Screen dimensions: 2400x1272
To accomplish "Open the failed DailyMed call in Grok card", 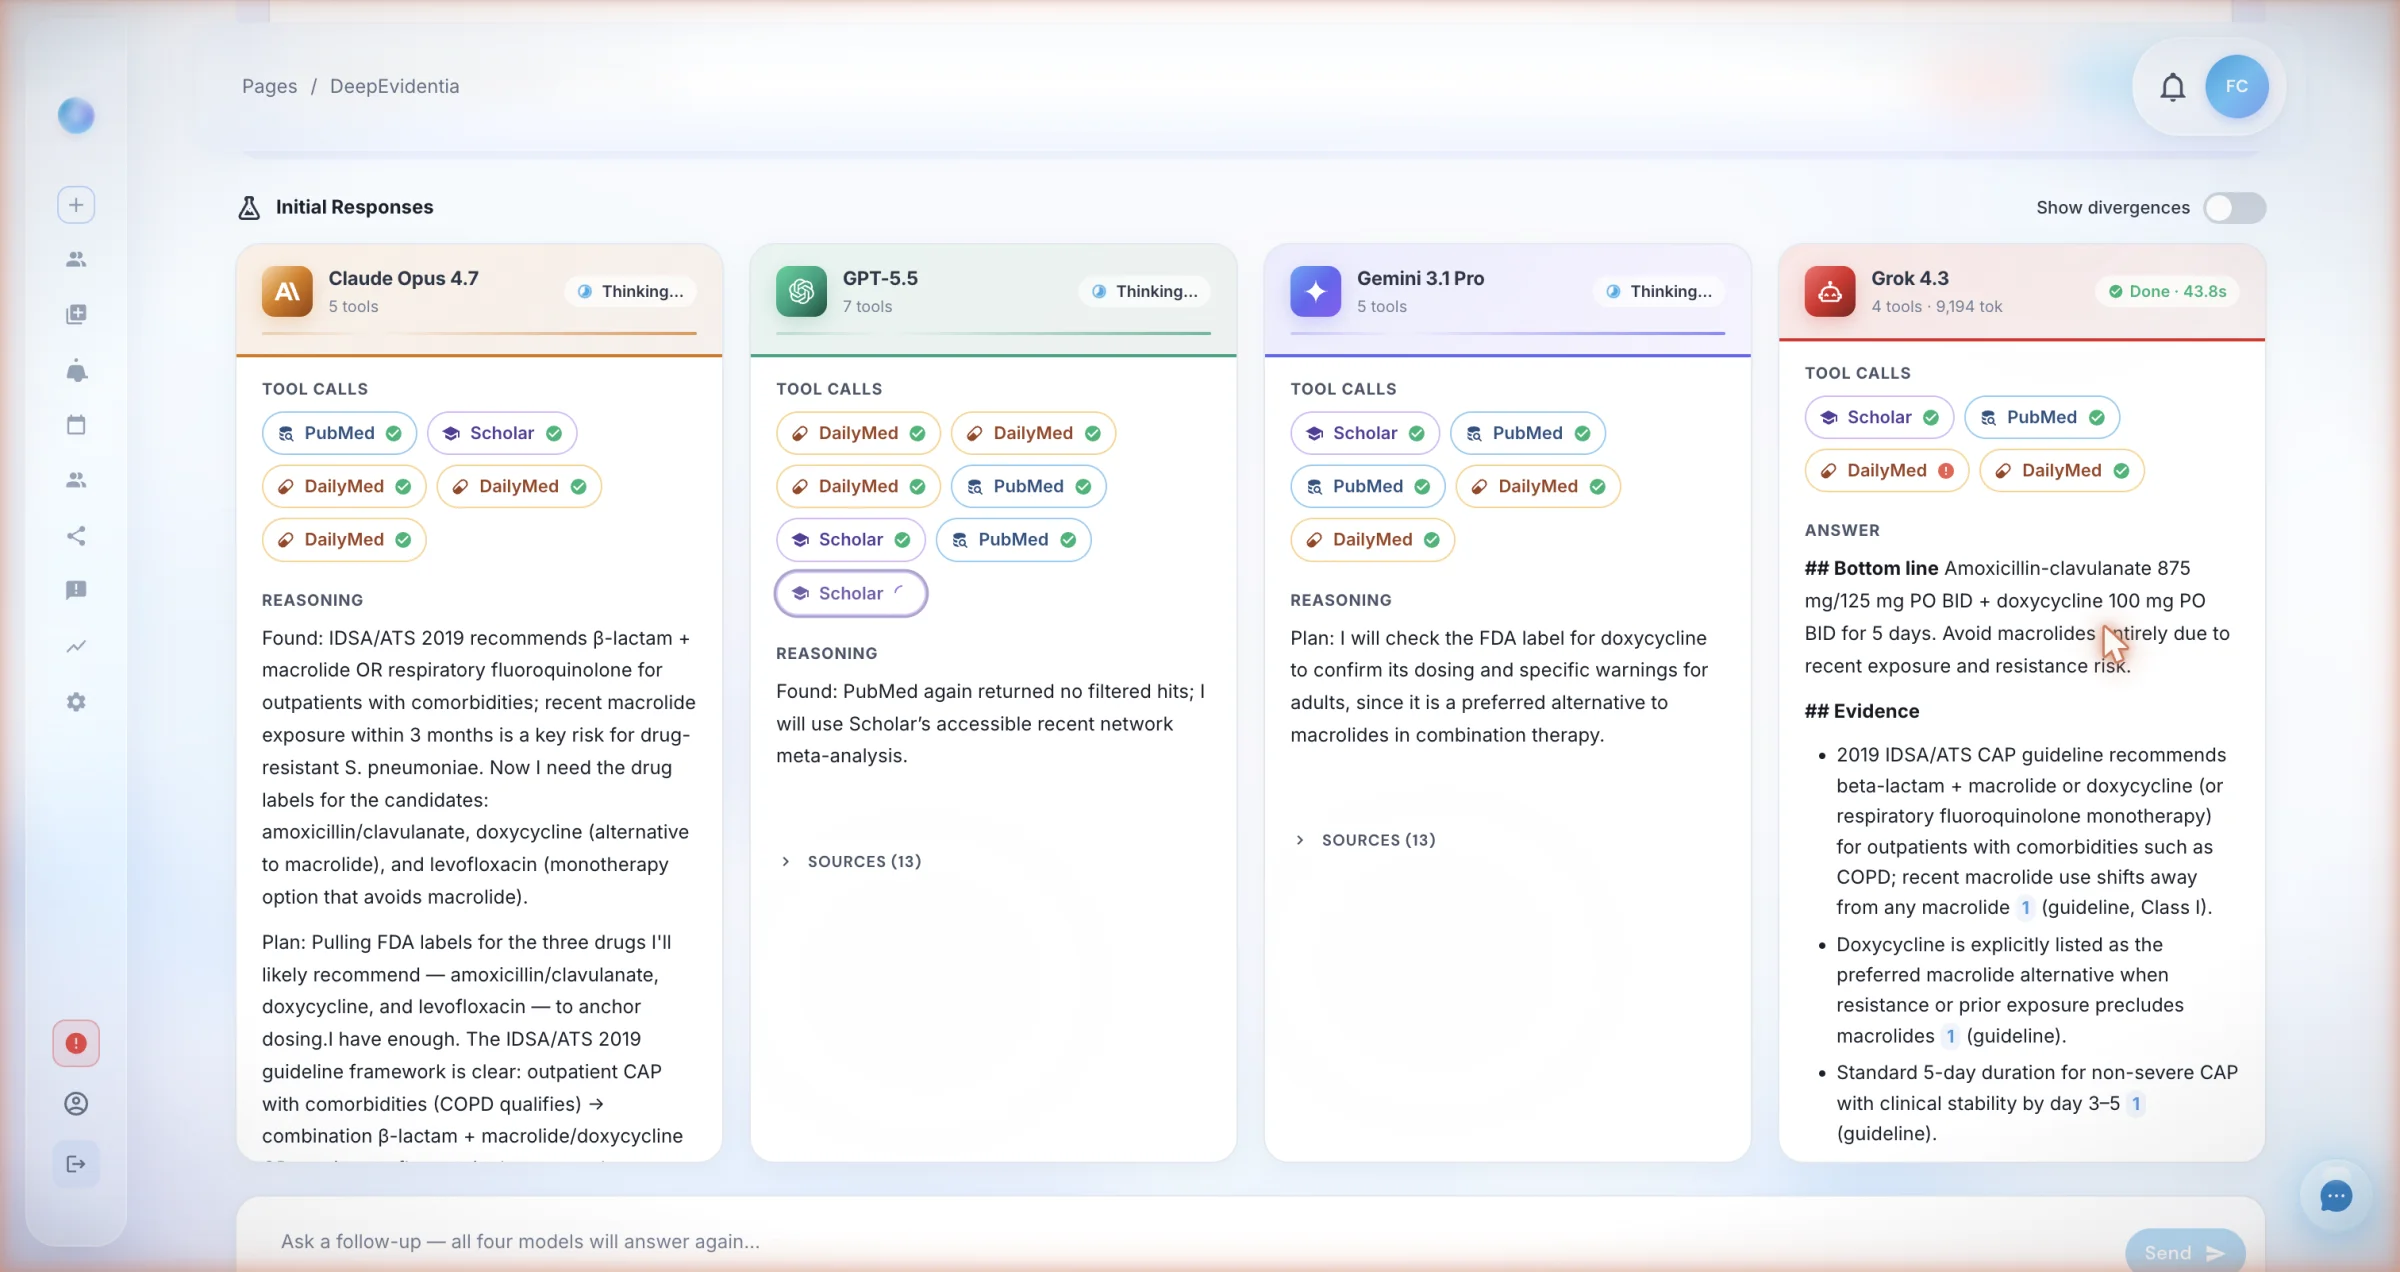I will (x=1886, y=470).
